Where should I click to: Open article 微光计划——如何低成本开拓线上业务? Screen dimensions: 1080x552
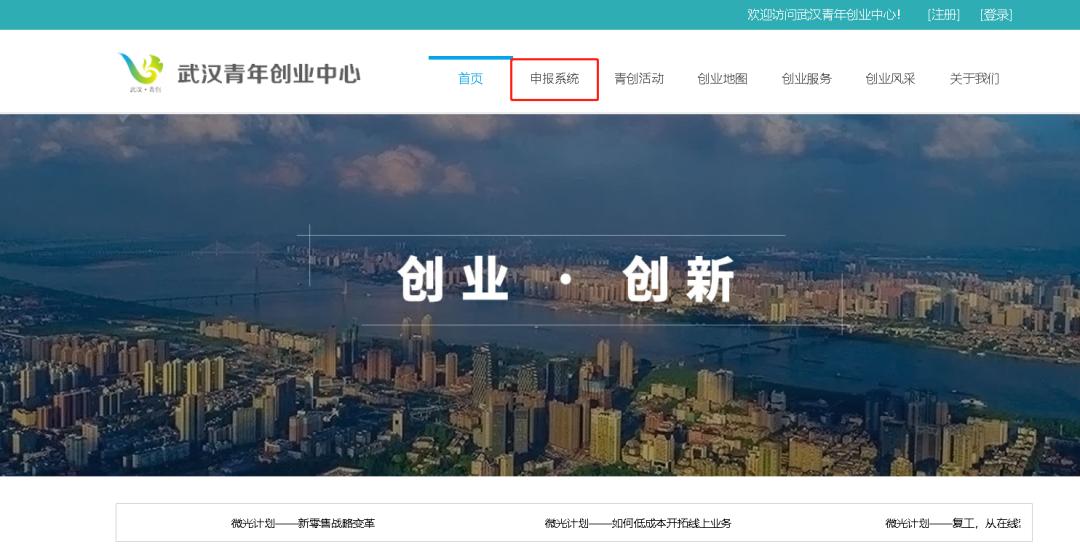pos(638,523)
